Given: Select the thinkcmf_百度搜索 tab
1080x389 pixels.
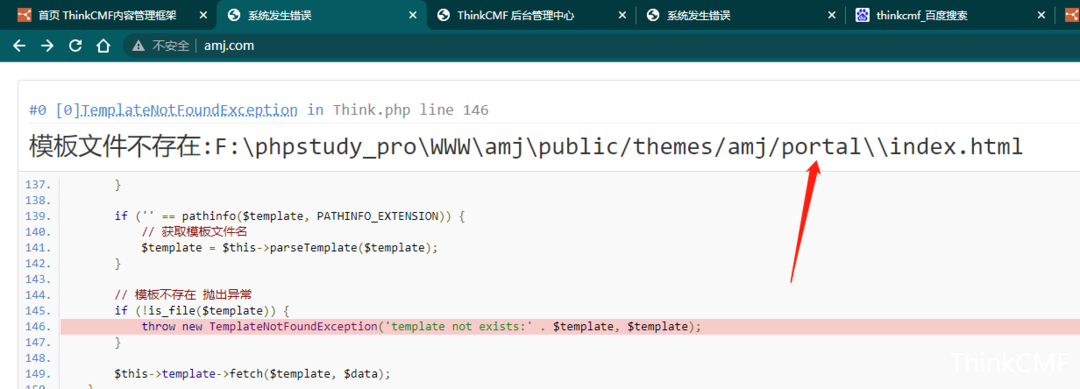Looking at the screenshot, I should click(922, 15).
